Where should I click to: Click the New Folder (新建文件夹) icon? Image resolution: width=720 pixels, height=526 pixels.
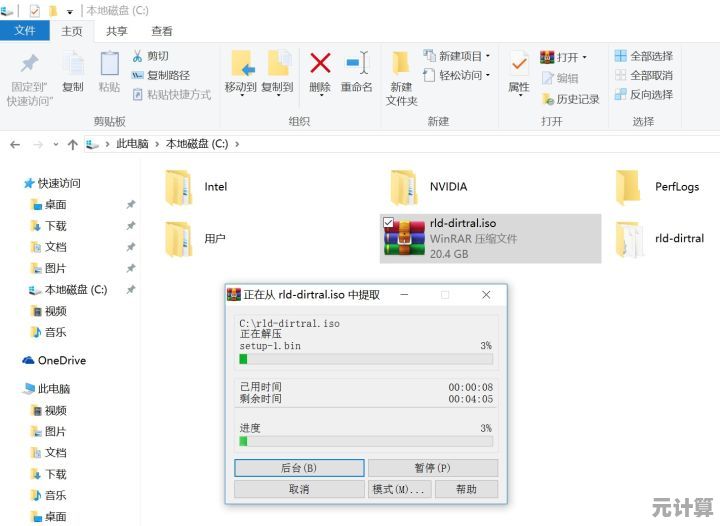401,75
